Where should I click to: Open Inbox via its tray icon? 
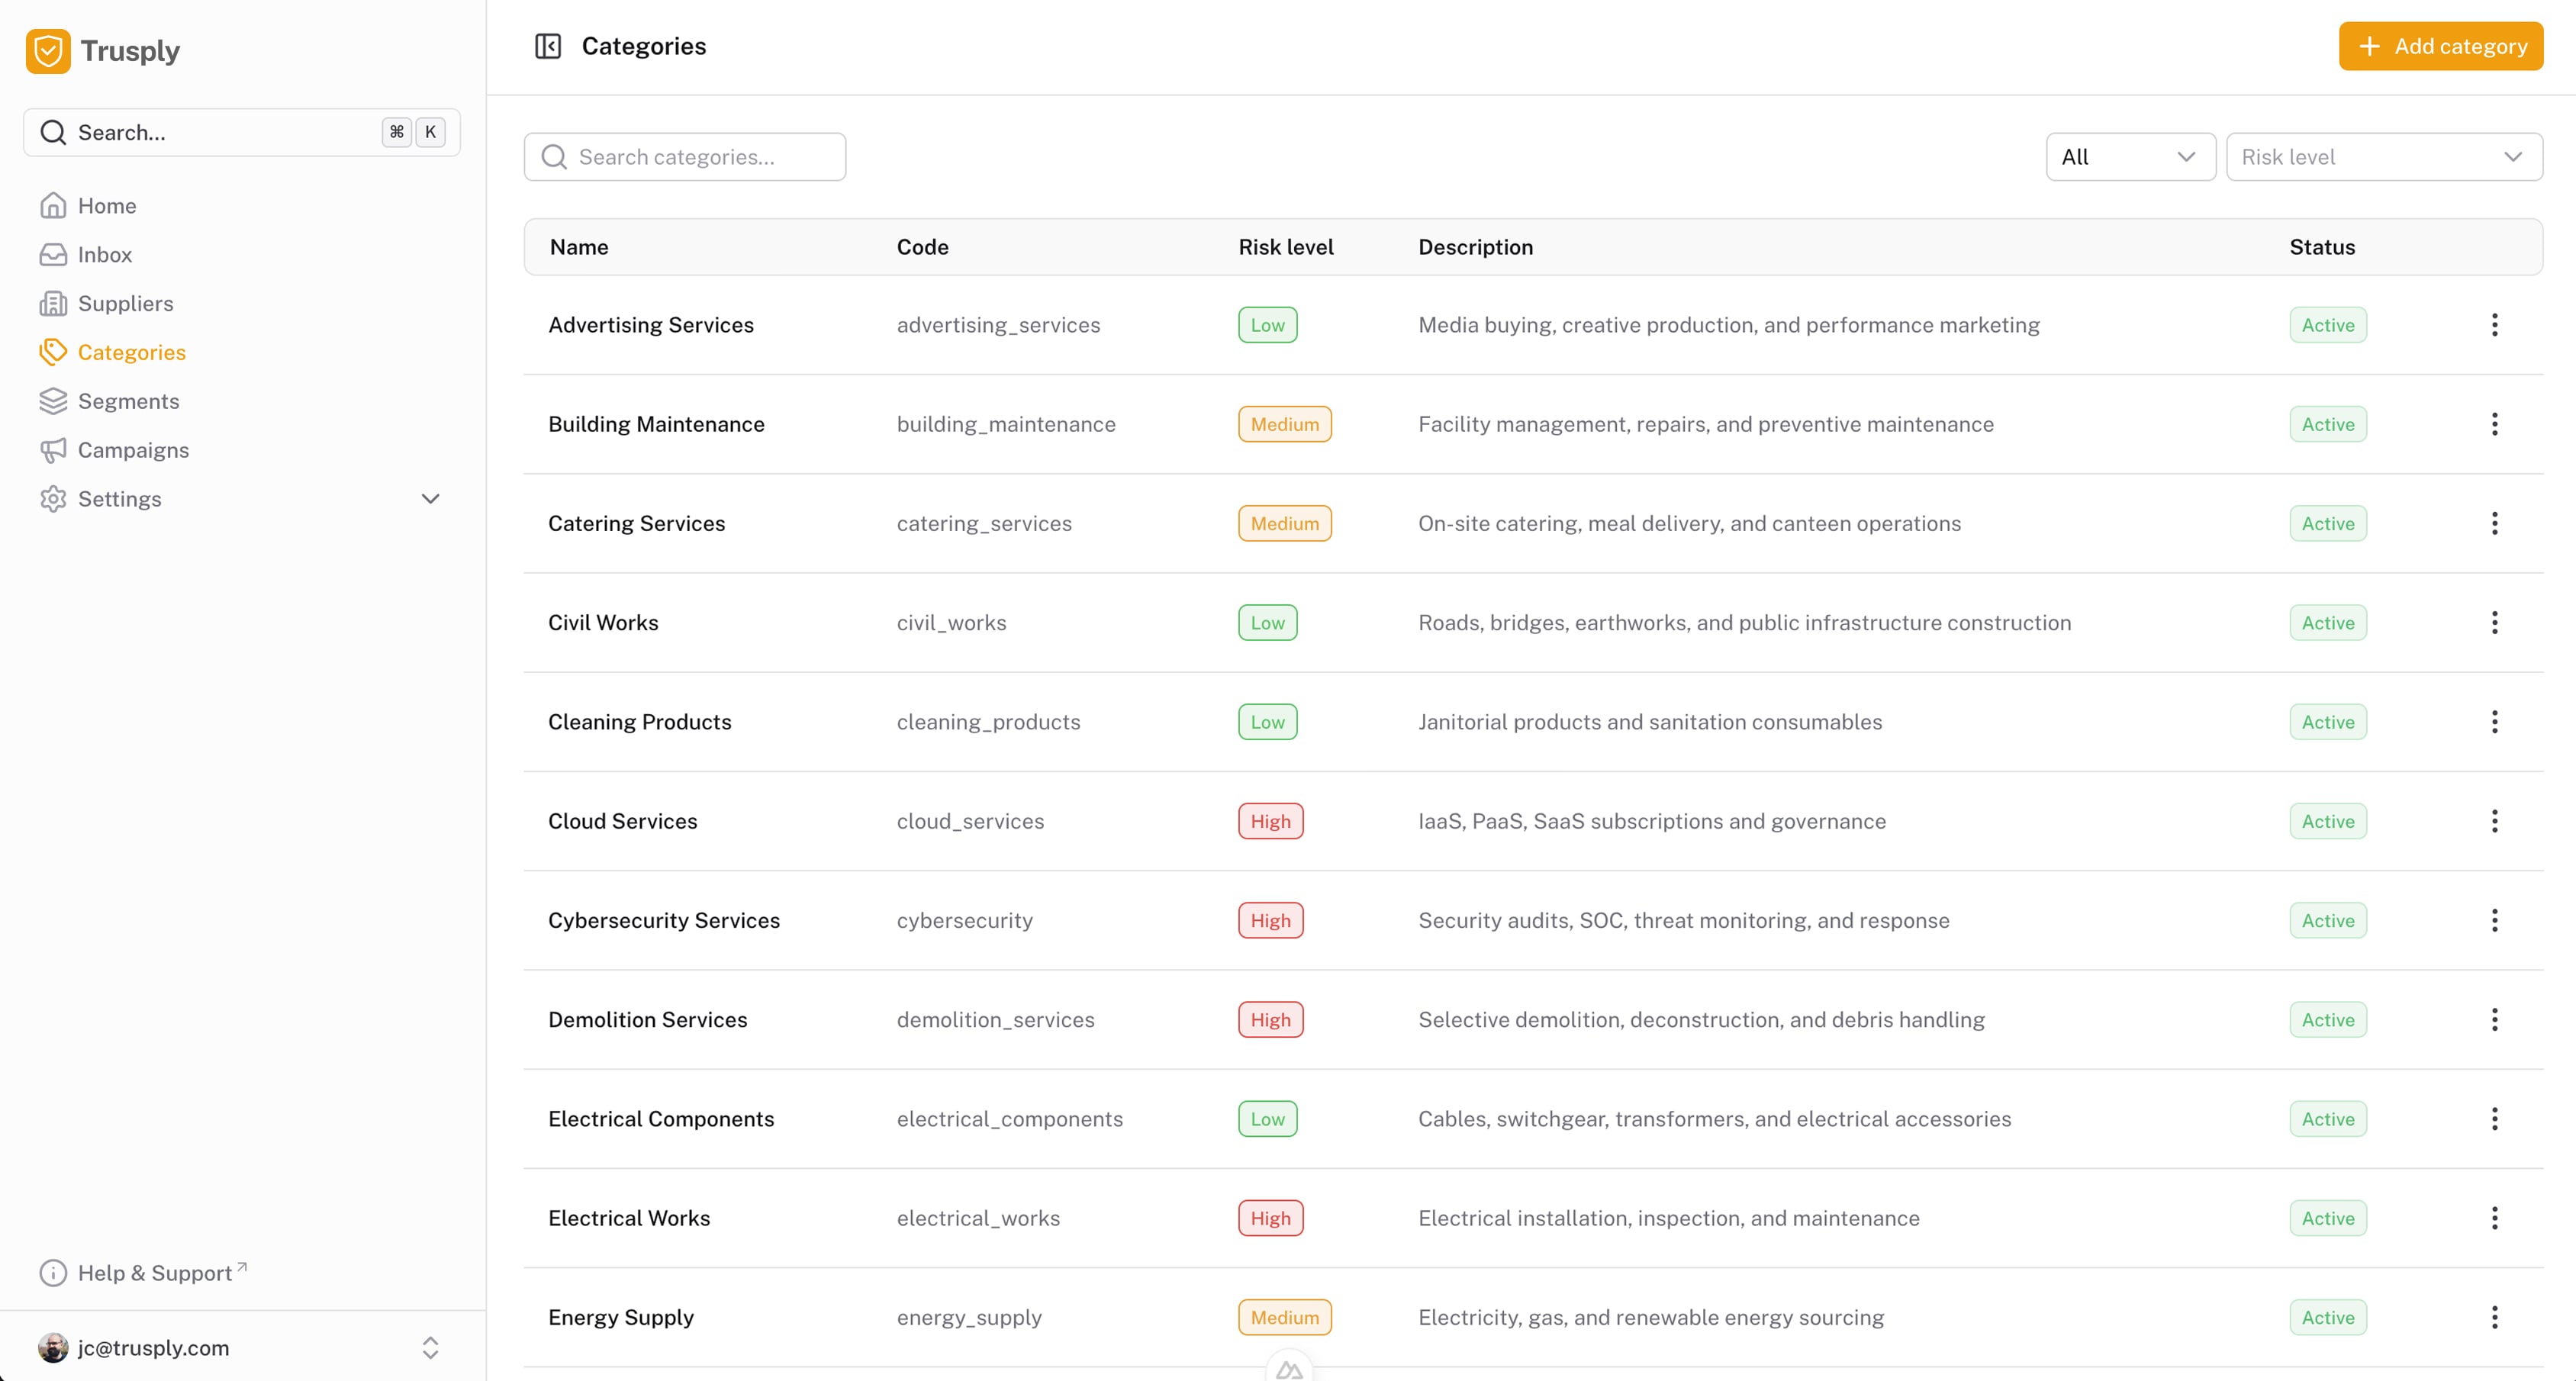53,254
